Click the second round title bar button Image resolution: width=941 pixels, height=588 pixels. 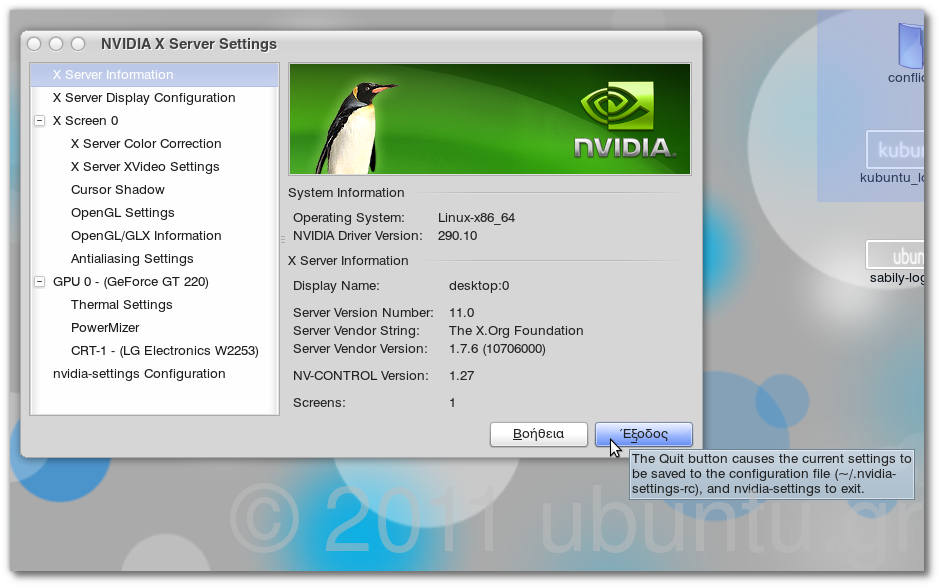[x=56, y=44]
